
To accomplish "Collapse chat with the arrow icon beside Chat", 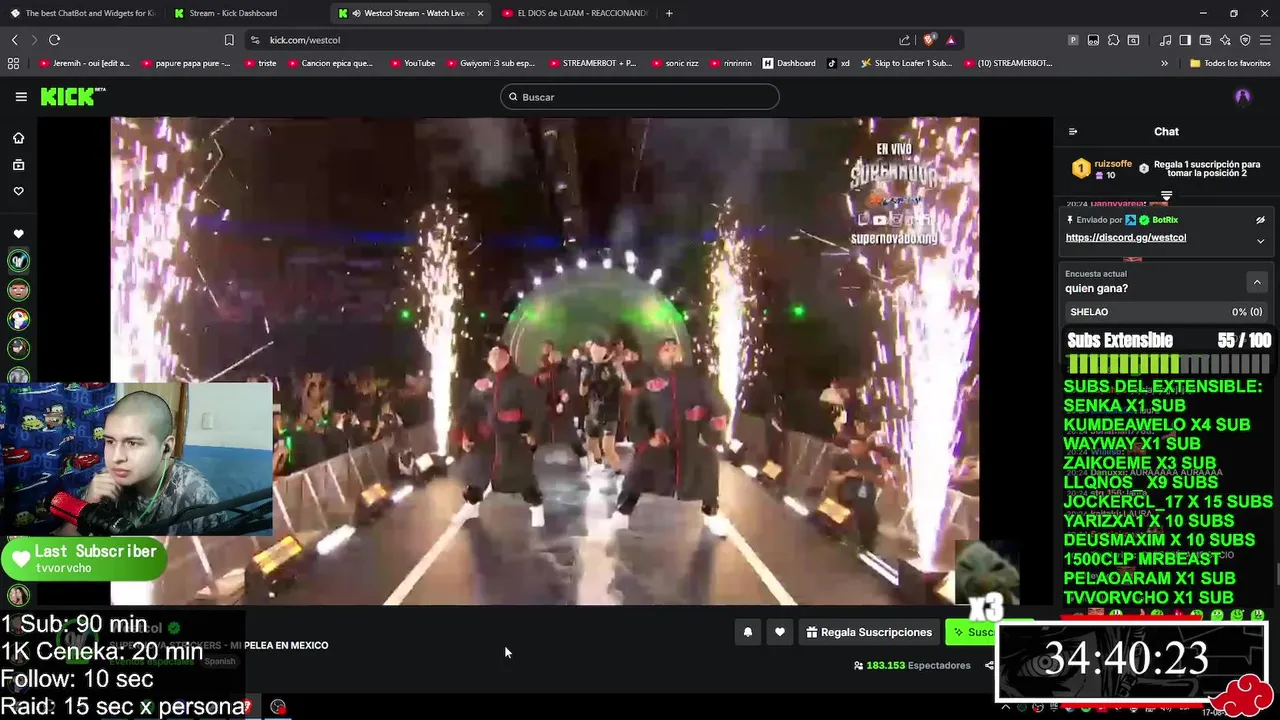I will click(1073, 131).
